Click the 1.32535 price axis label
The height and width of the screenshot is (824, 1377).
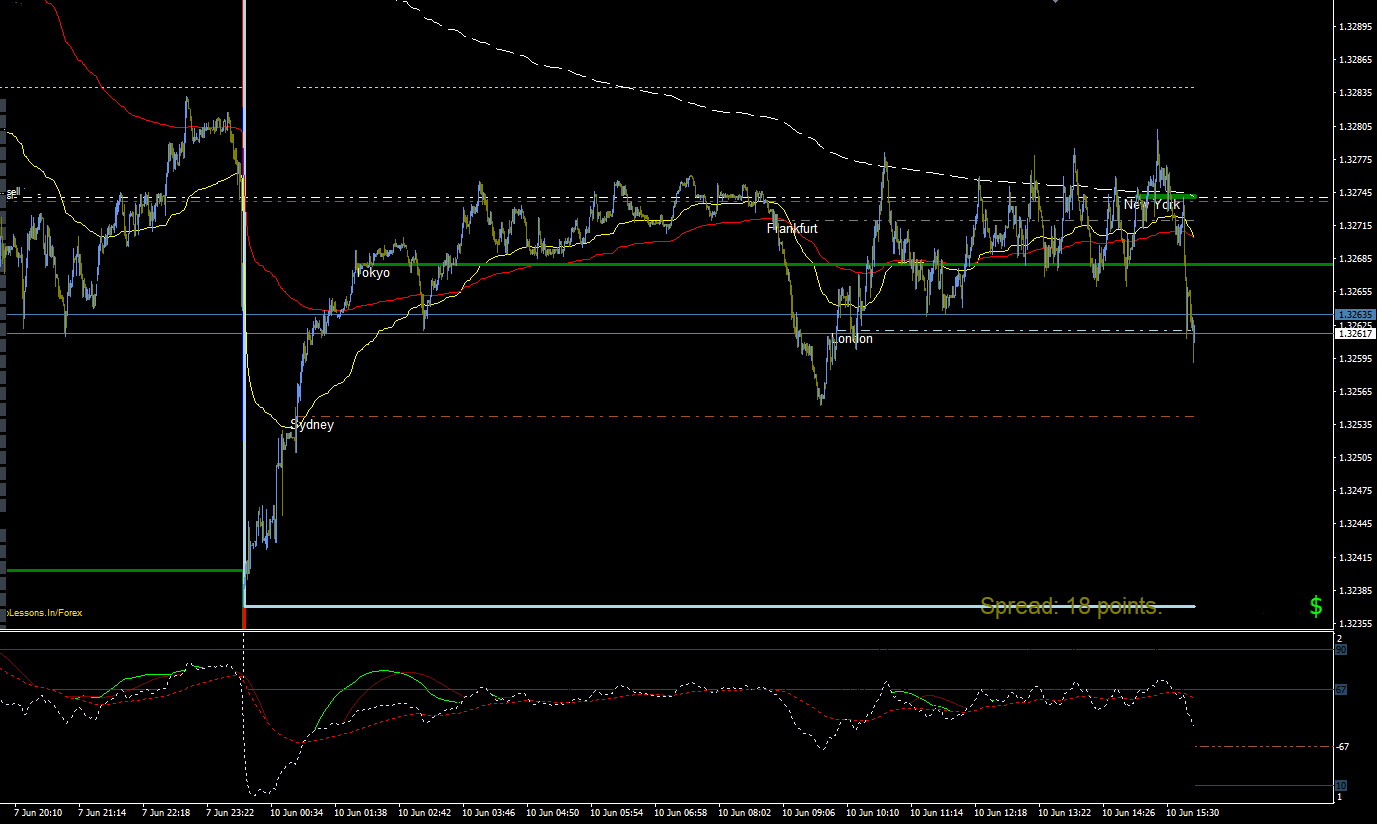(1356, 424)
